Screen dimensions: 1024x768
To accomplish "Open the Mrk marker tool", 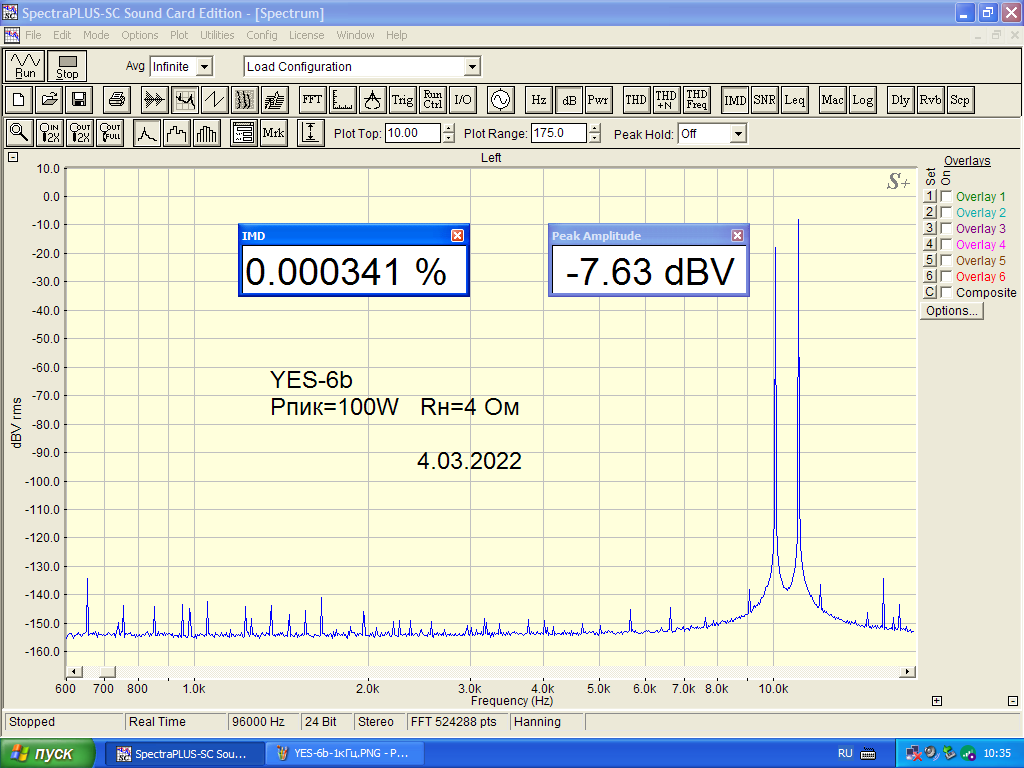I will 273,133.
